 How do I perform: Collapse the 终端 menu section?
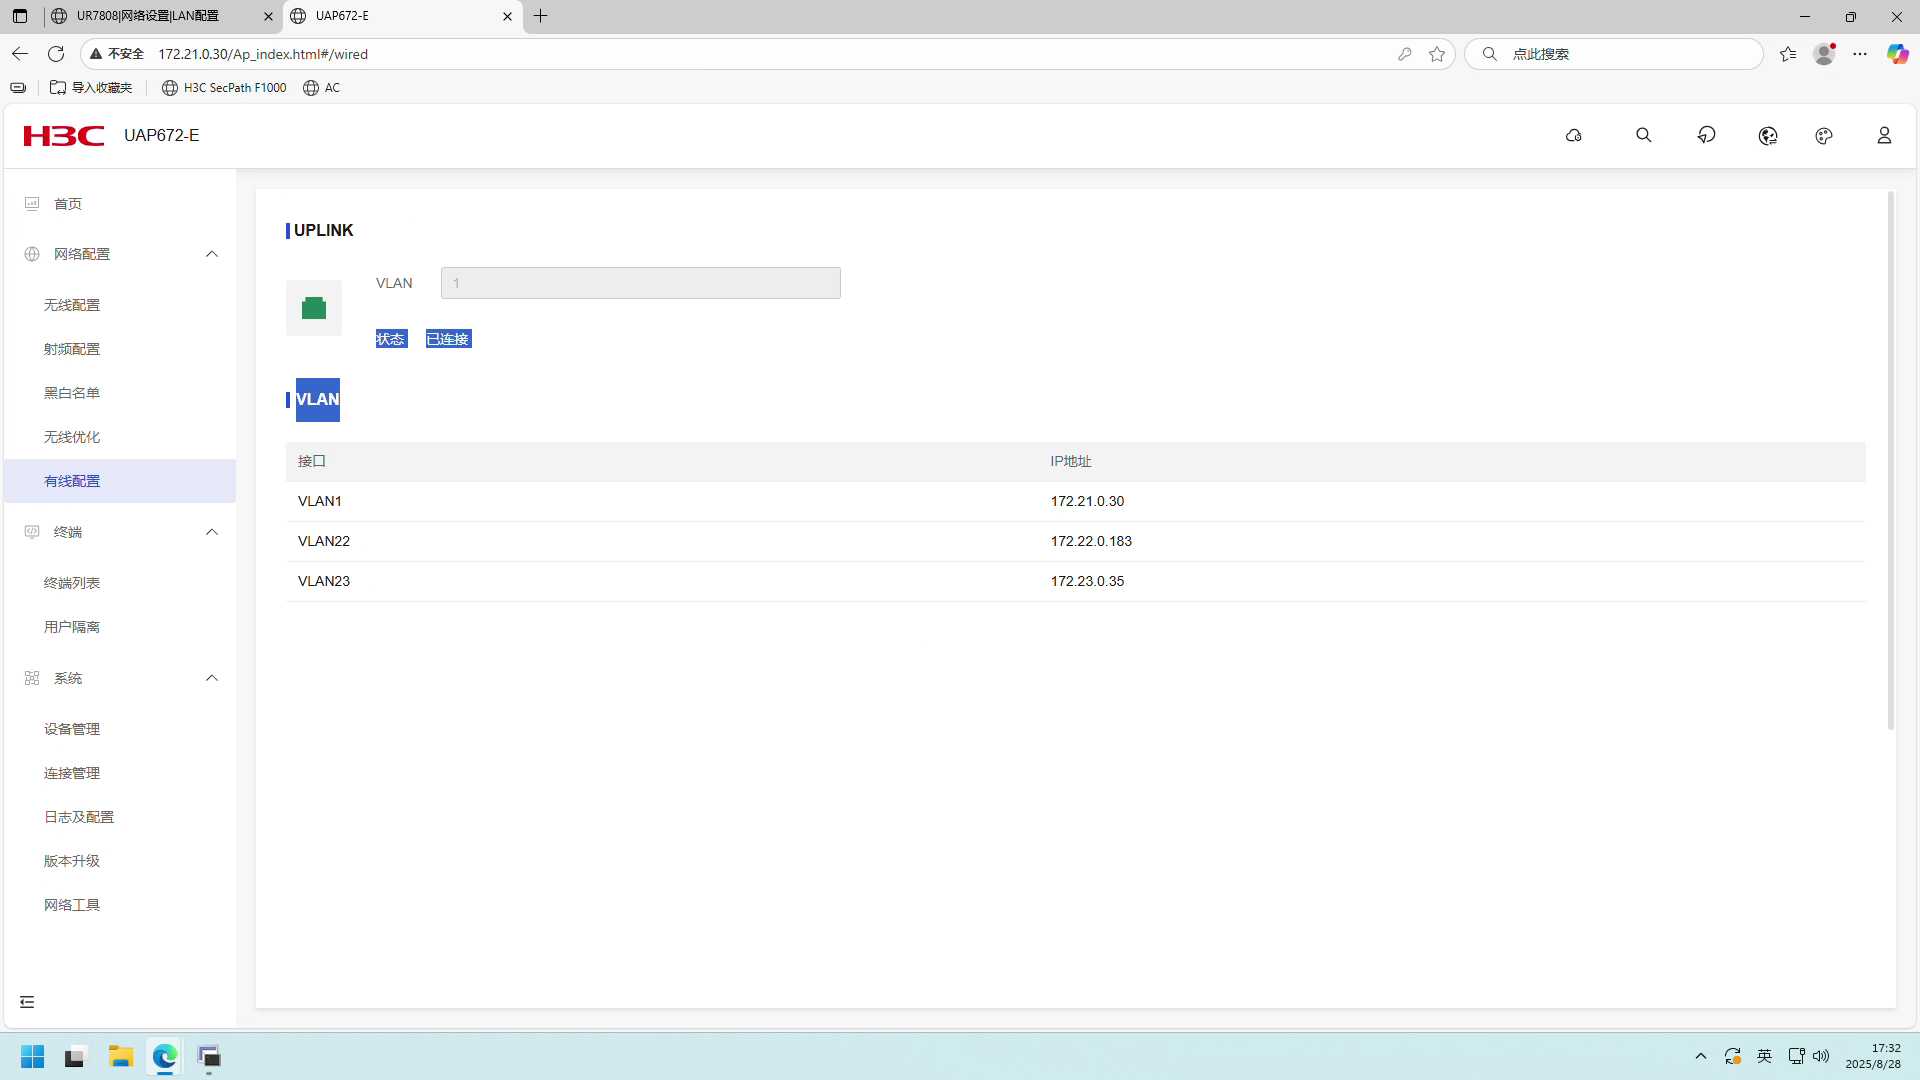(x=211, y=532)
